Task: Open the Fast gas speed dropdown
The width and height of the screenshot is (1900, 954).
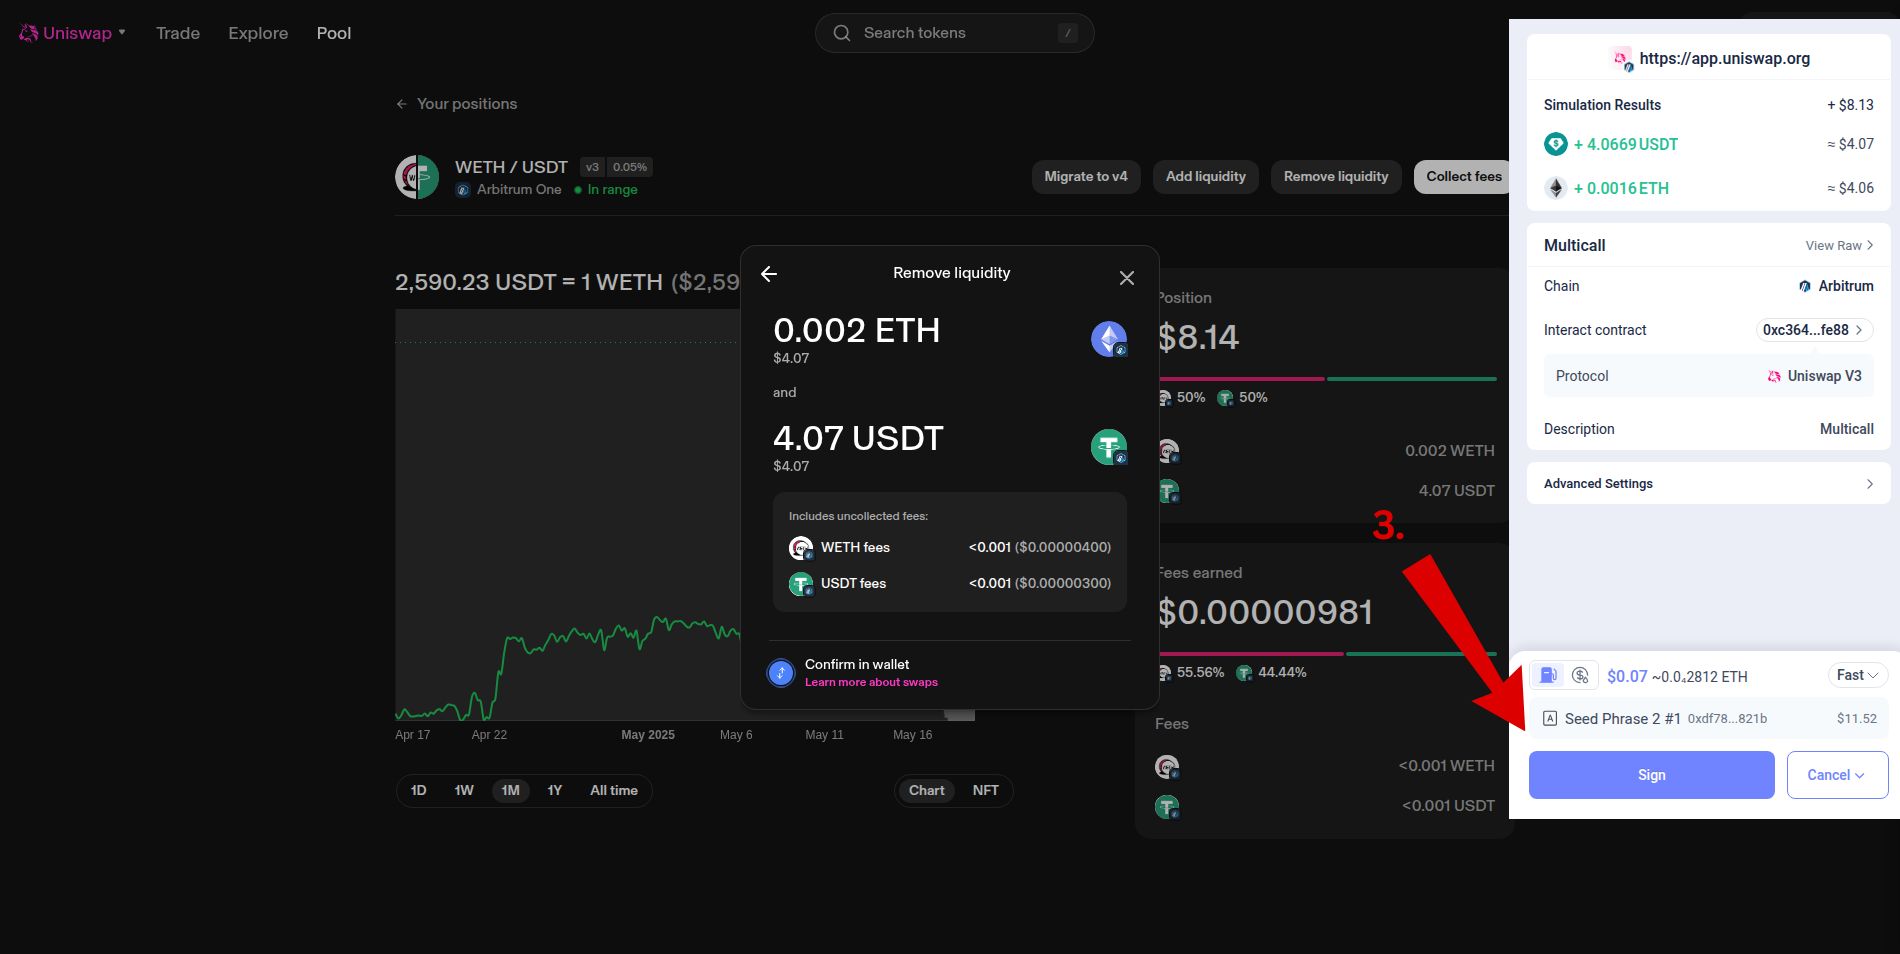Action: (1857, 675)
